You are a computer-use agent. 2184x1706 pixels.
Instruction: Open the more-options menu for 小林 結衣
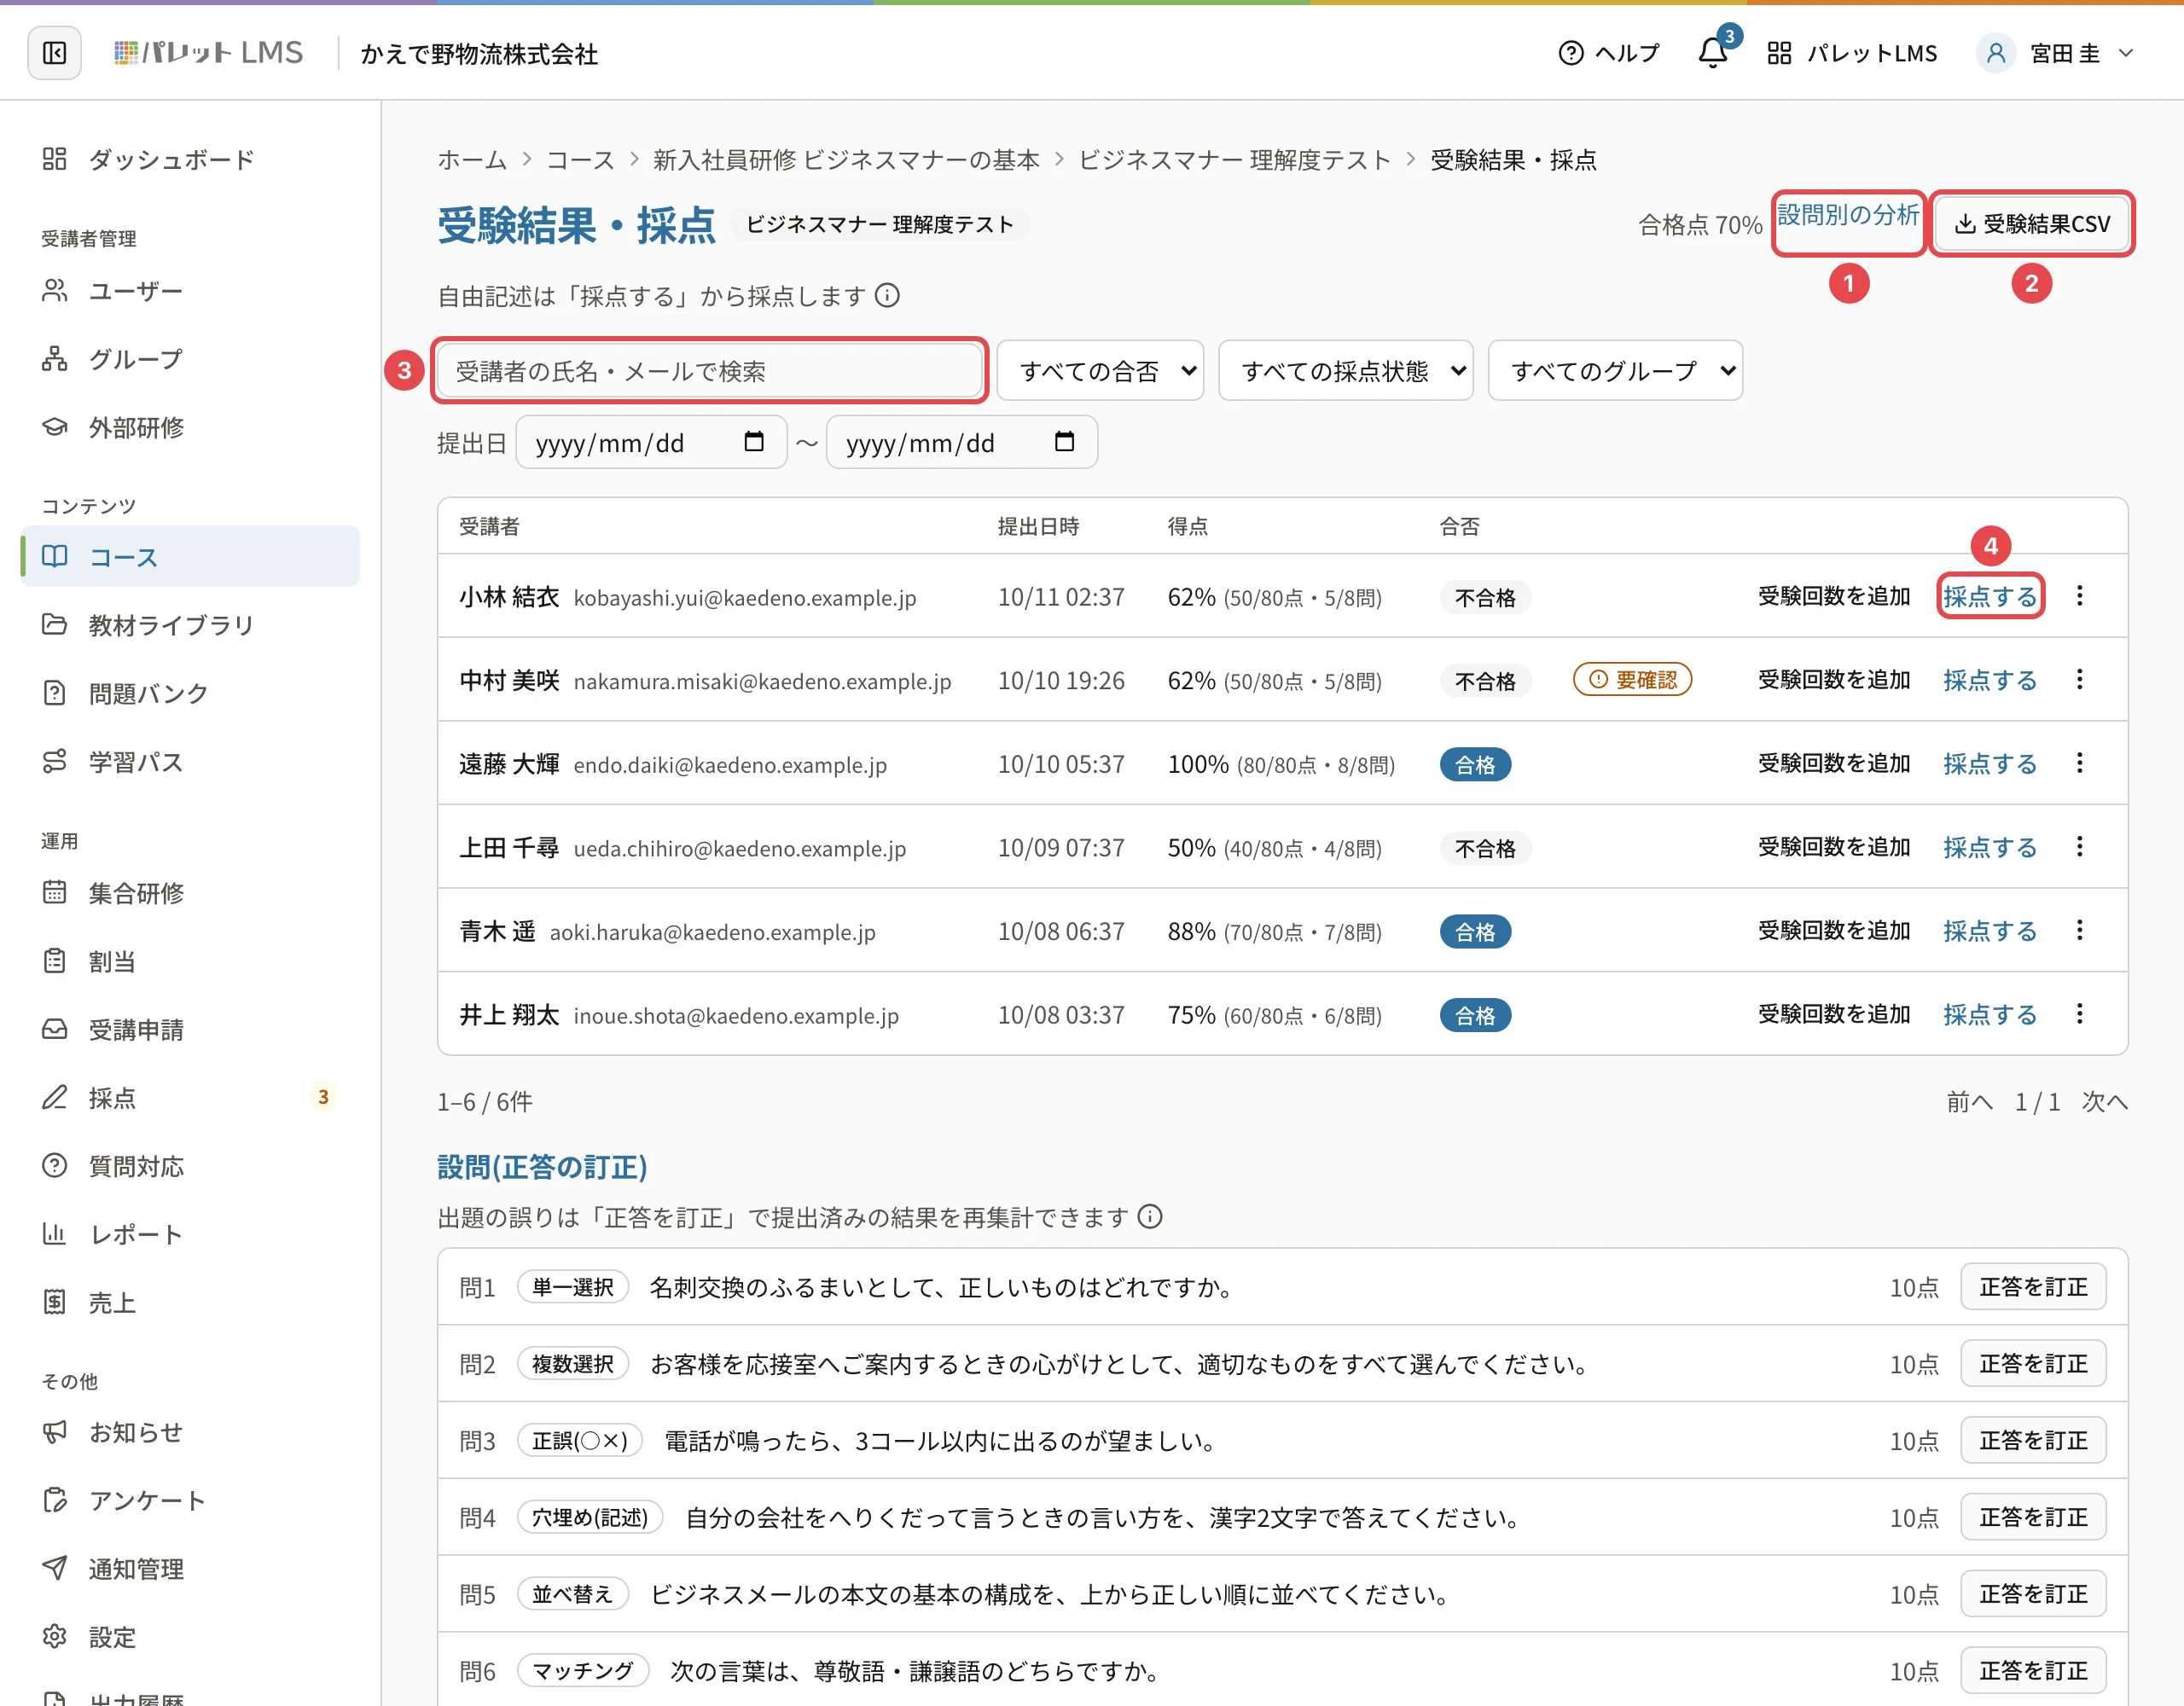coord(2080,596)
